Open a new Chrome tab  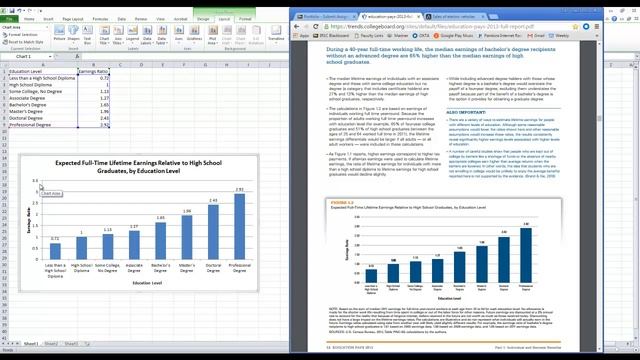coord(493,17)
